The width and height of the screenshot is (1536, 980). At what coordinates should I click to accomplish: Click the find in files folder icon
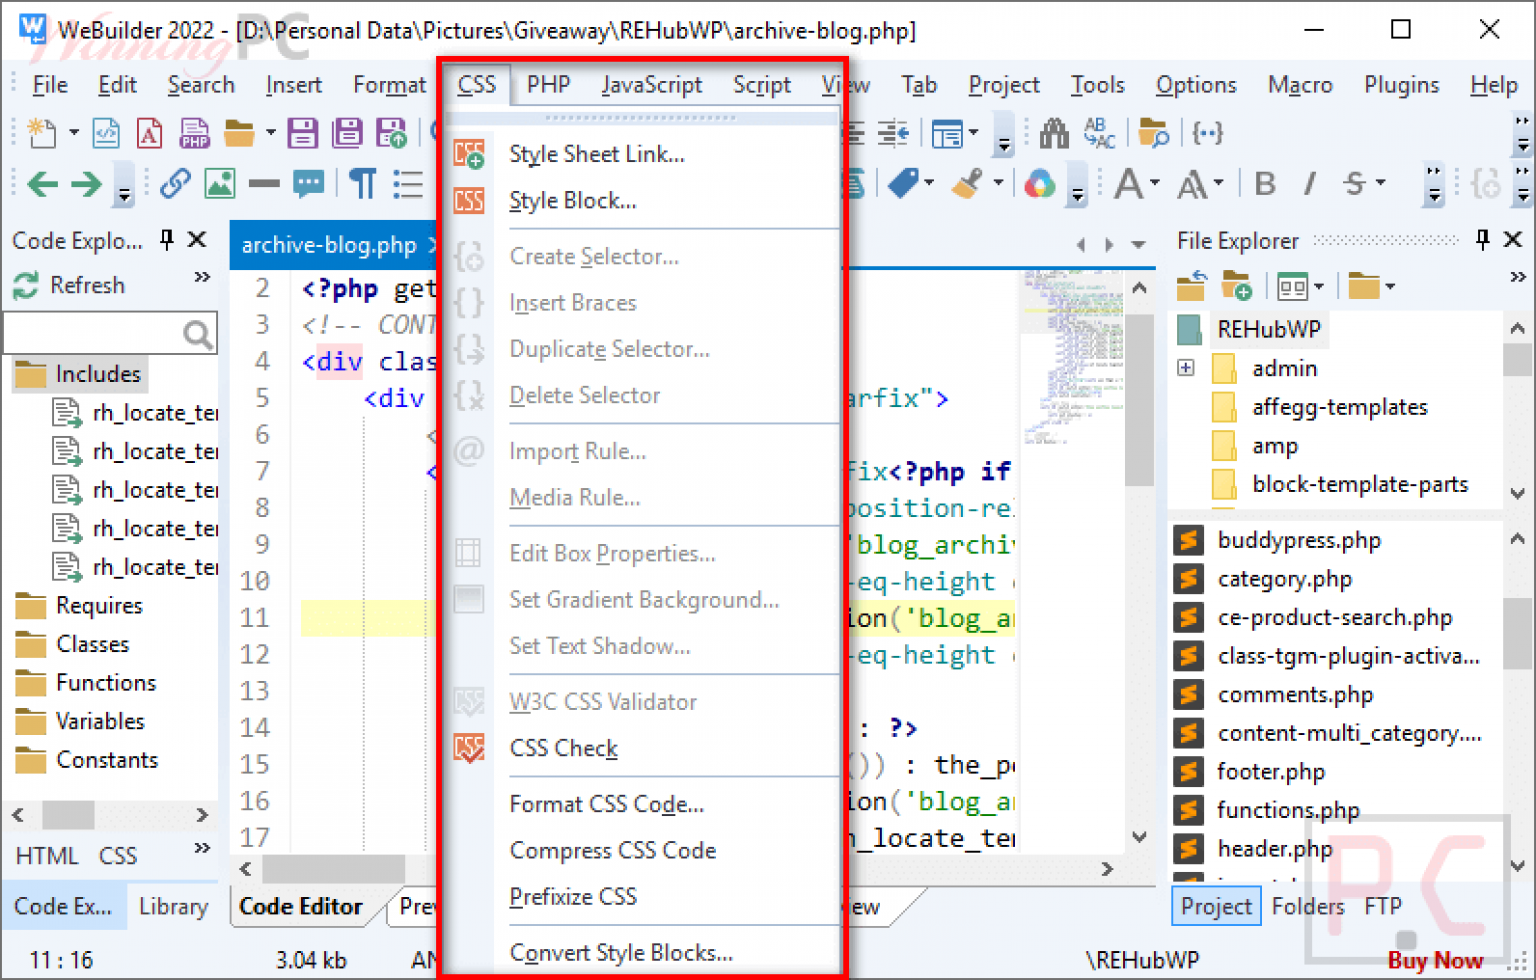(x=1153, y=133)
